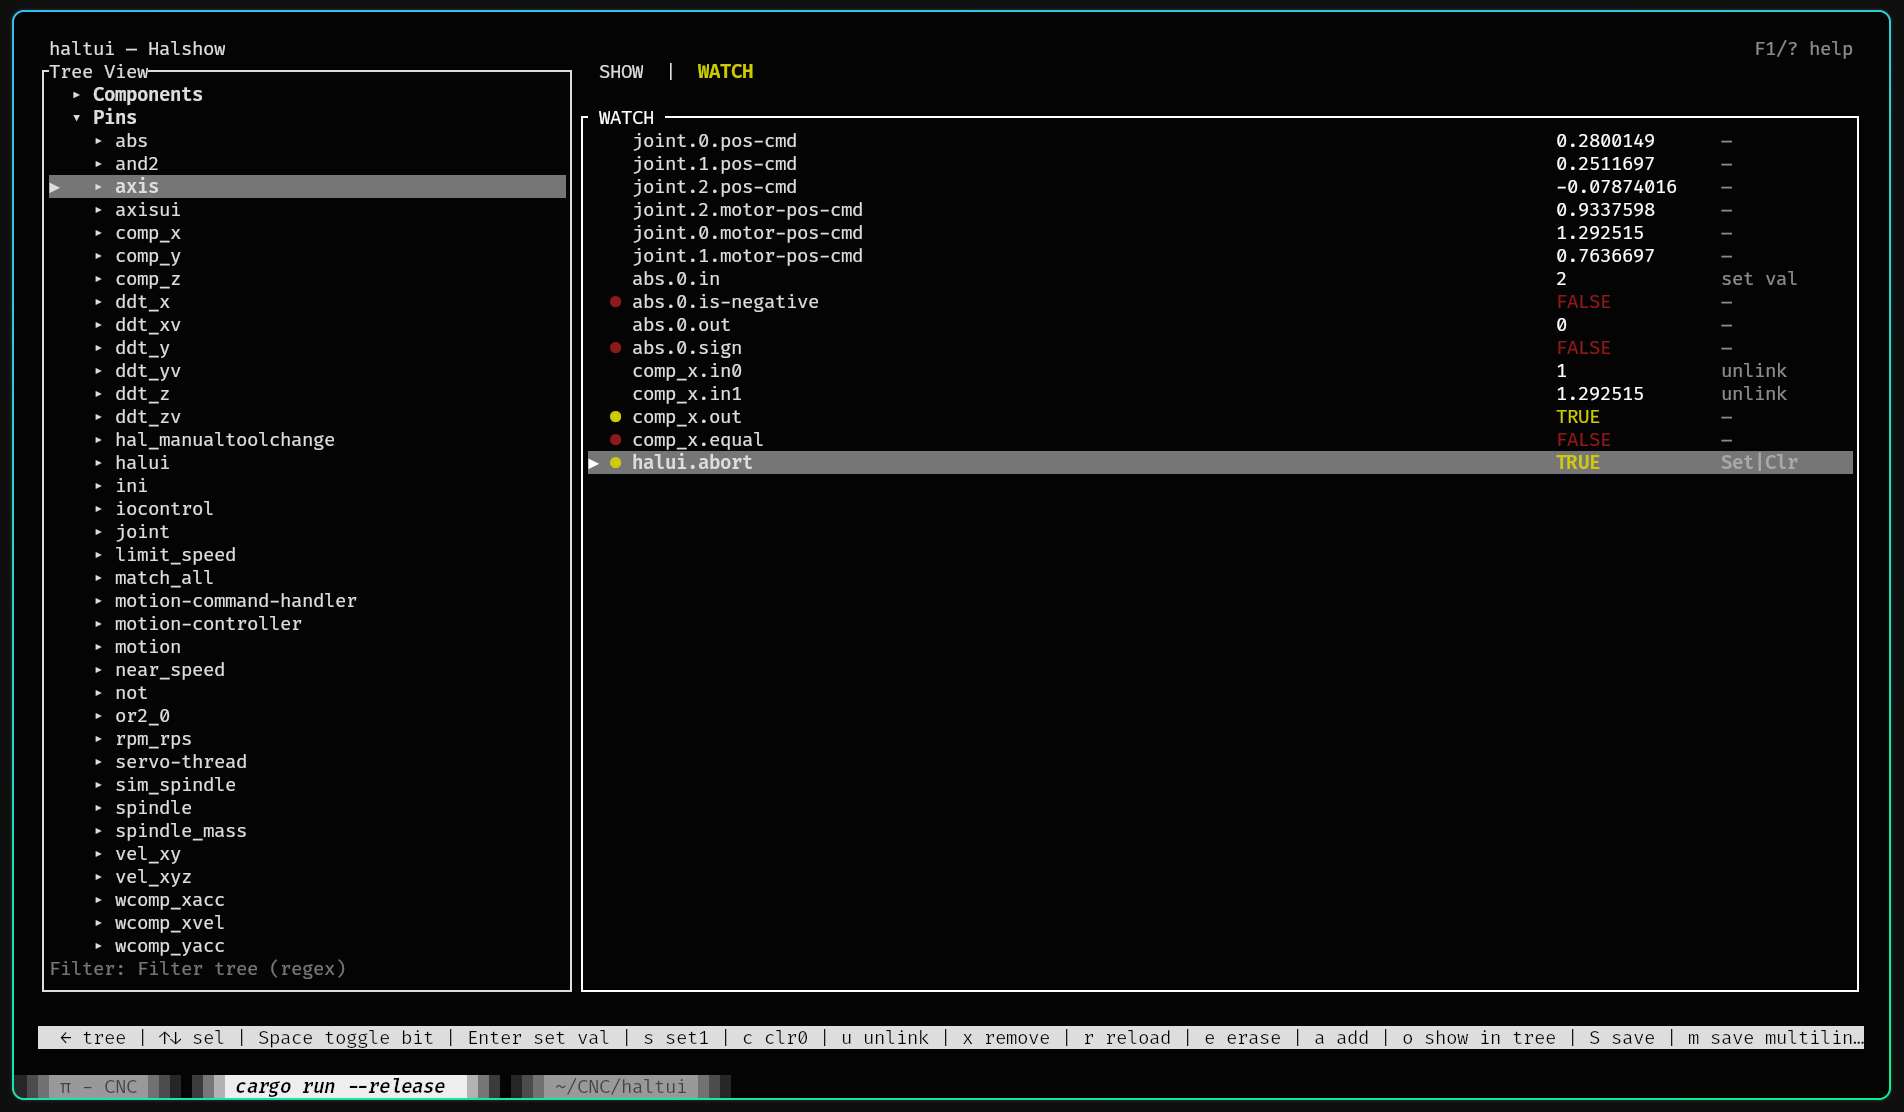Image resolution: width=1904 pixels, height=1112 pixels.
Task: Expand the joint pin group
Action: [98, 532]
